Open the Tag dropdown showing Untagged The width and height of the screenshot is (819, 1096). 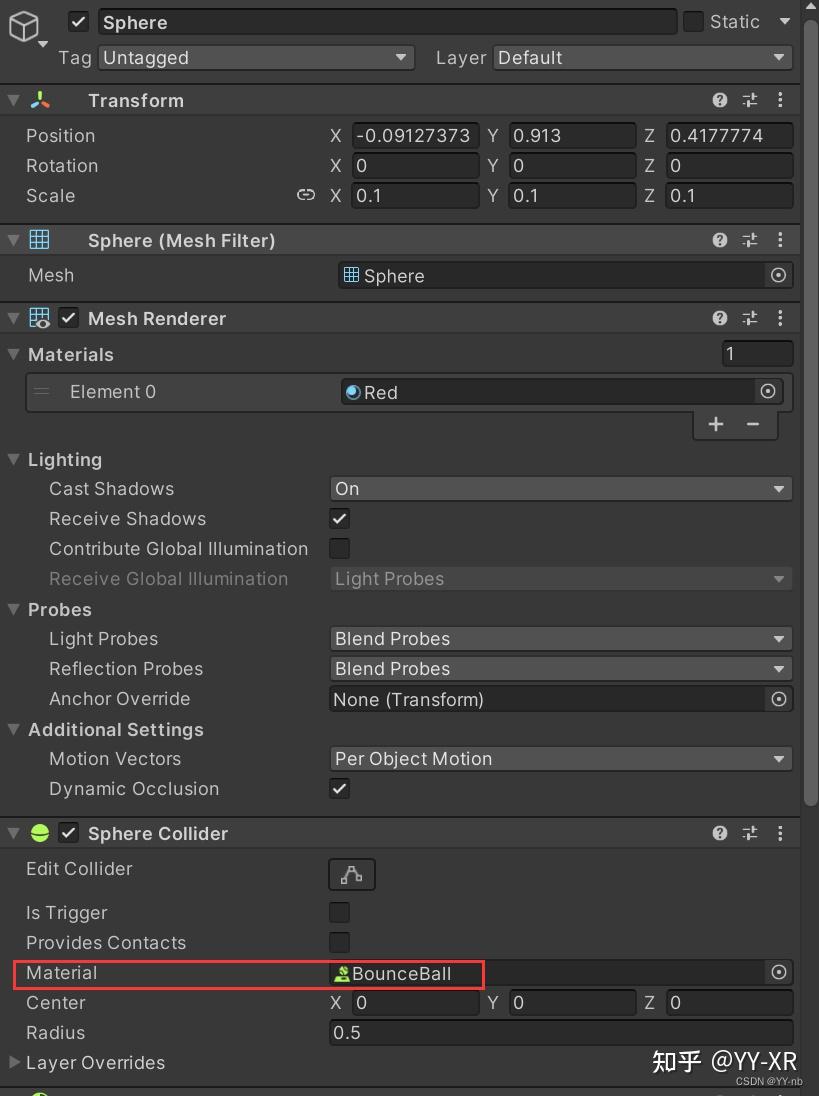point(255,58)
